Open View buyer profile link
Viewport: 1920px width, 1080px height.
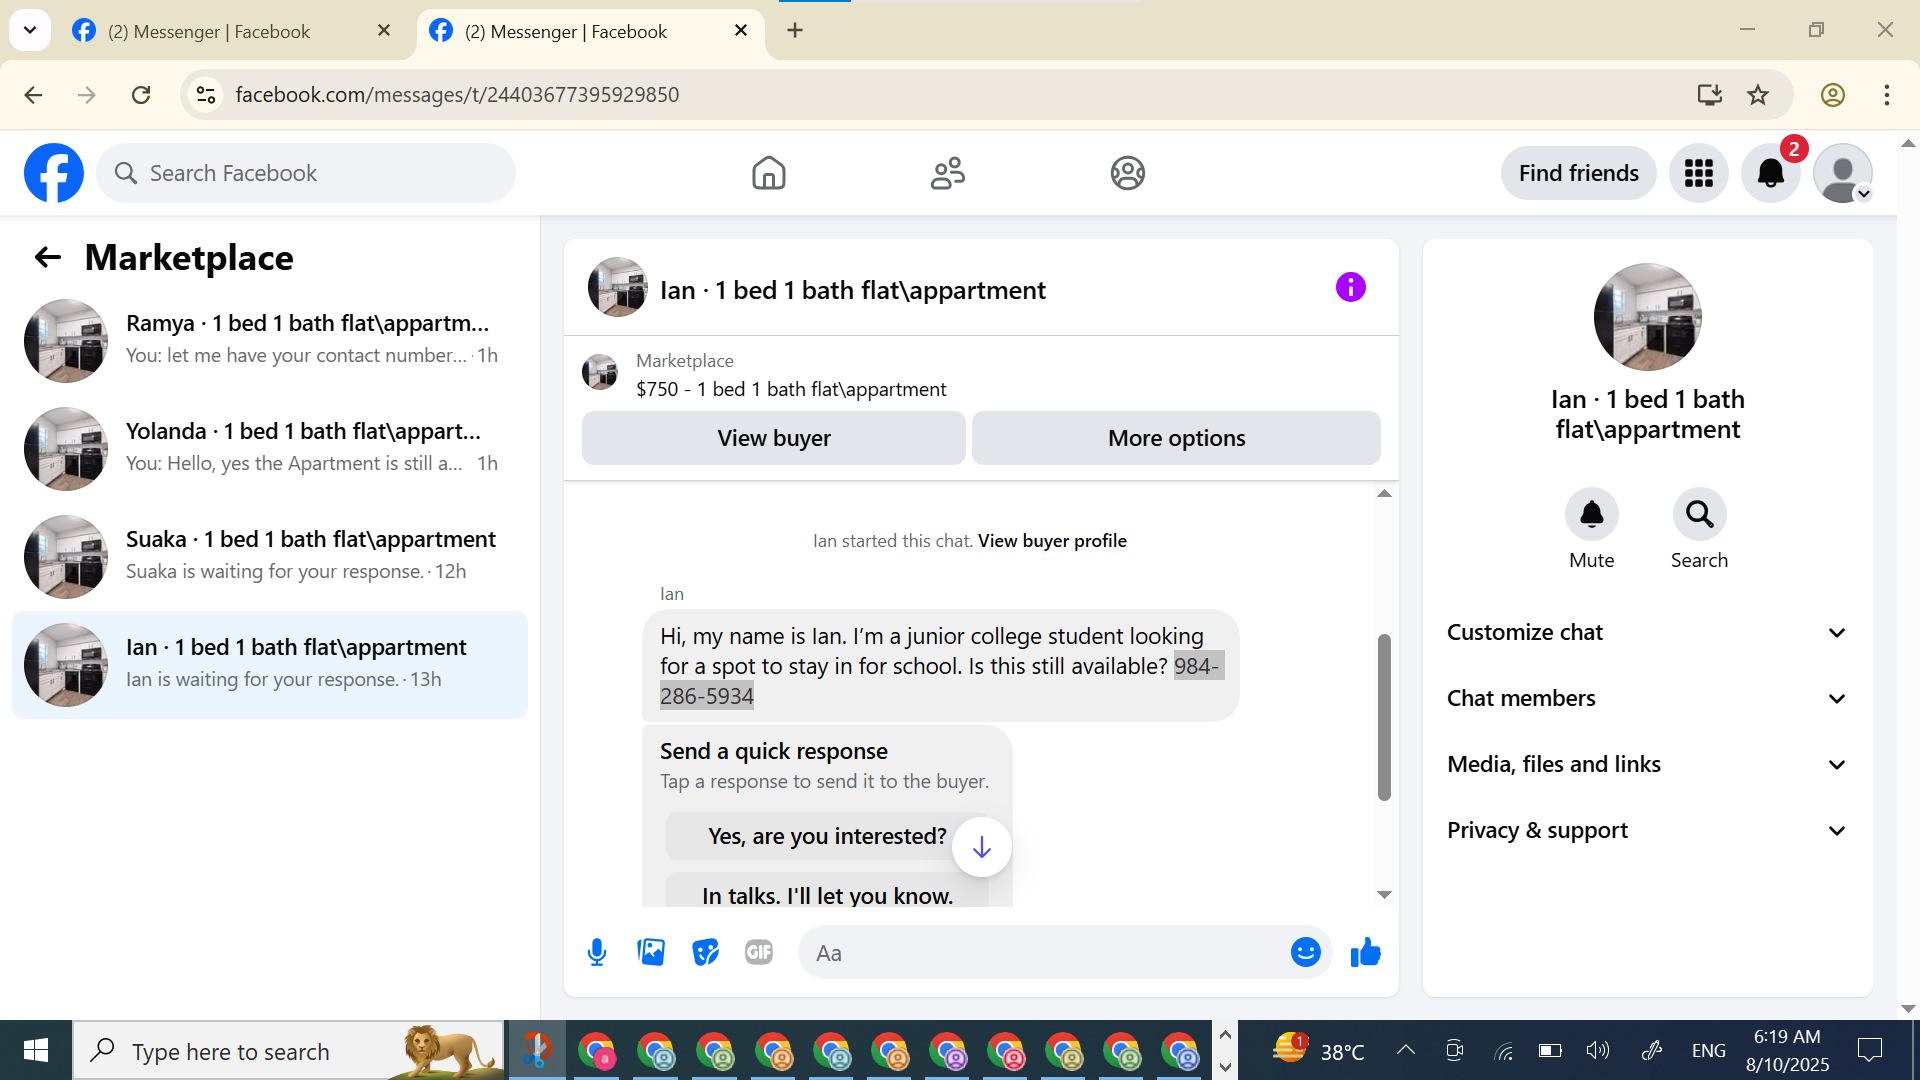(1052, 541)
